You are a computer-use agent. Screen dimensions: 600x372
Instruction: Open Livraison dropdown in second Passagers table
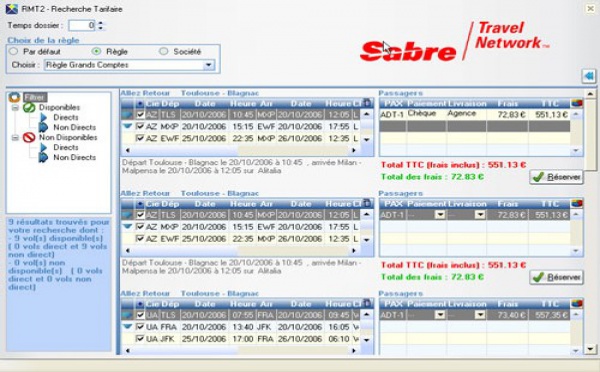click(x=480, y=215)
